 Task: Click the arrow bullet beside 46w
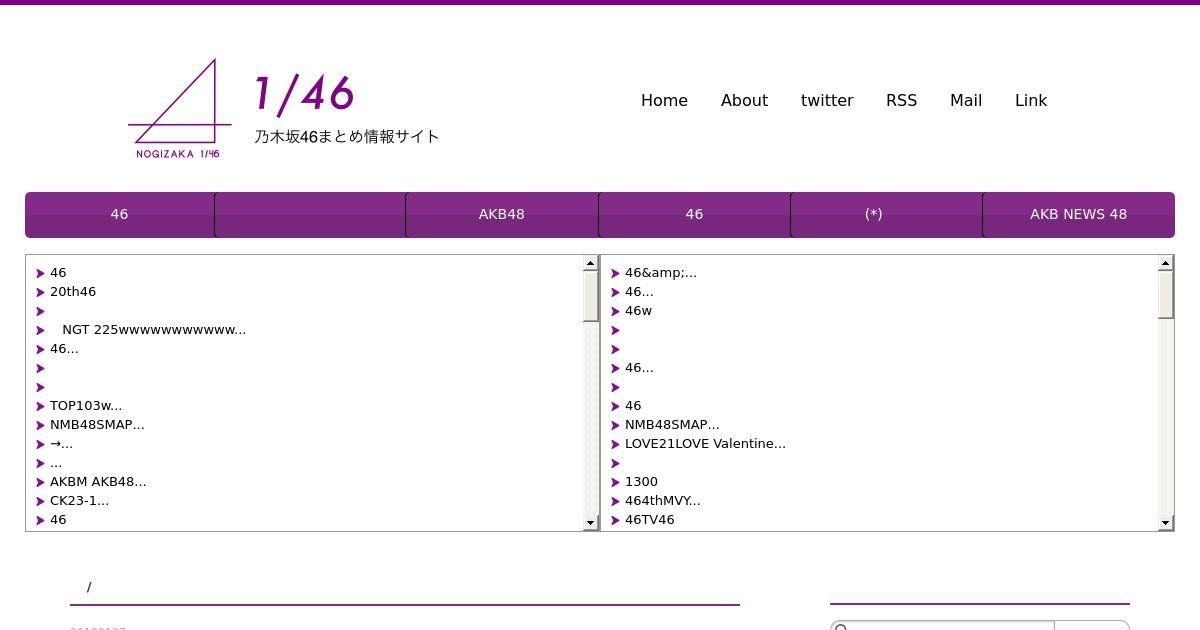coord(616,312)
